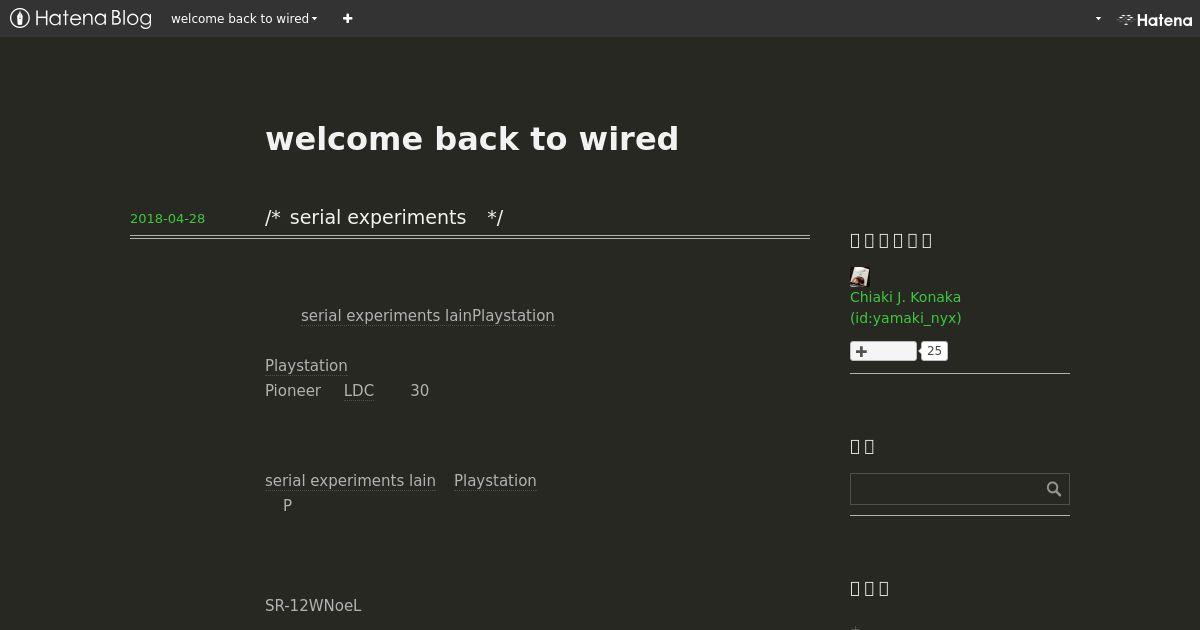Expand the small arrow menu beside Hatena

[x=1098, y=19]
